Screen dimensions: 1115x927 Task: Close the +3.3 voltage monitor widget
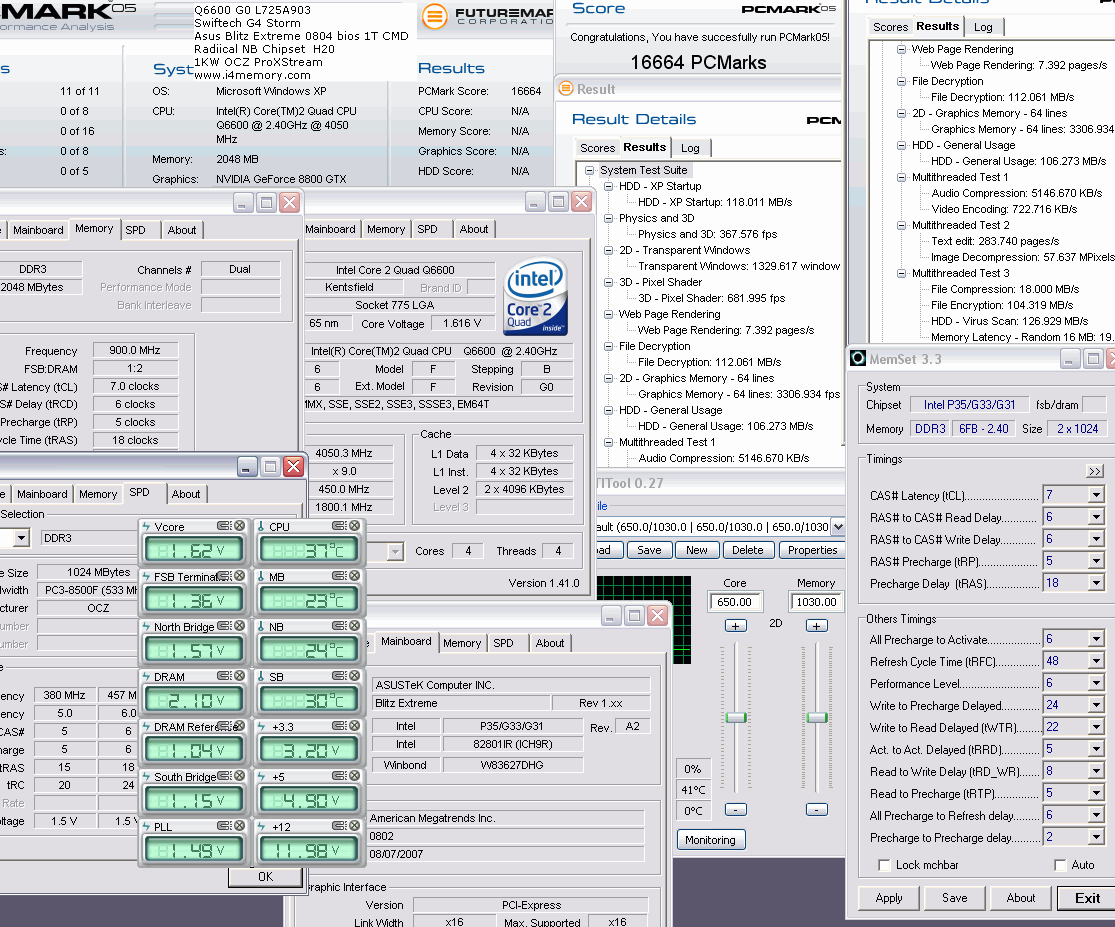coord(355,726)
